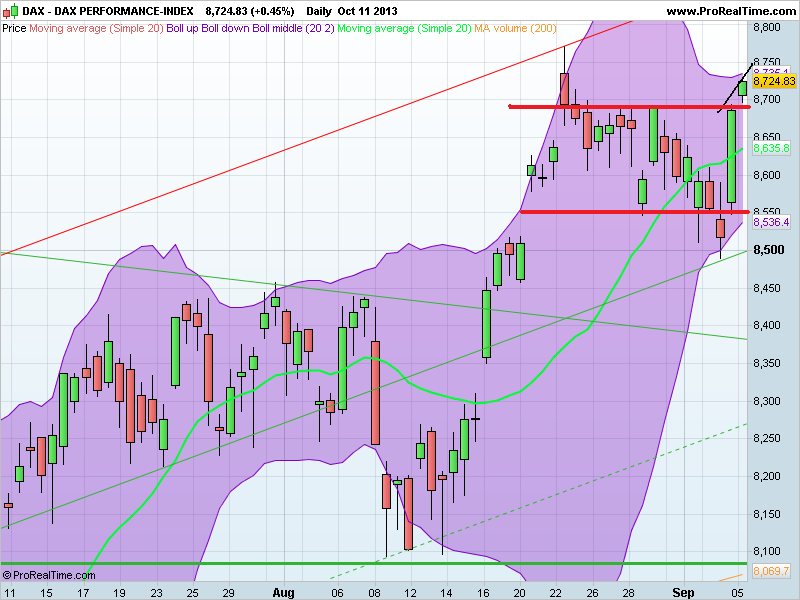
Task: Select the '8,724.83 (+0.45%)' quote in header
Action: 249,11
